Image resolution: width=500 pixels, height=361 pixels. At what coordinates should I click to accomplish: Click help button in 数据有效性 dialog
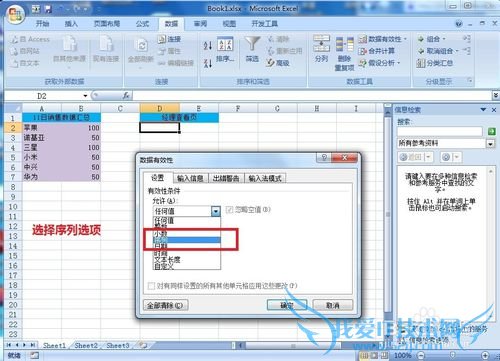coord(324,158)
